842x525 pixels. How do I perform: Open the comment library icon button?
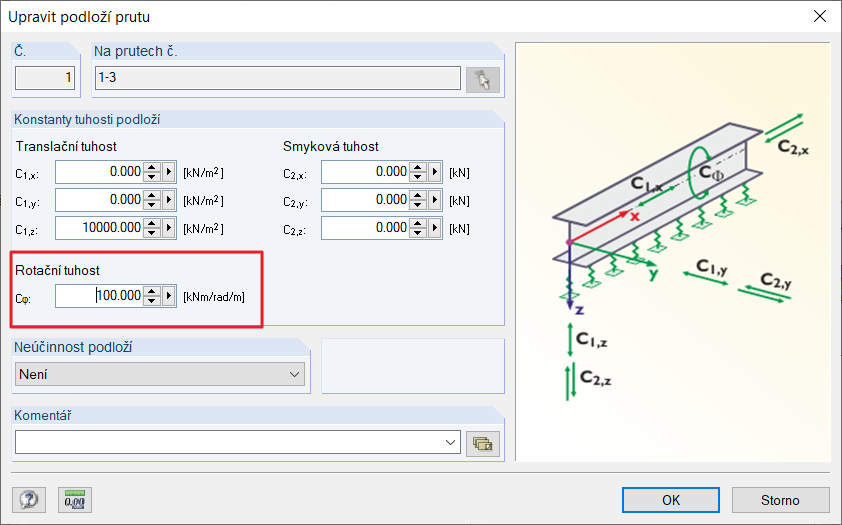pyautogui.click(x=482, y=443)
